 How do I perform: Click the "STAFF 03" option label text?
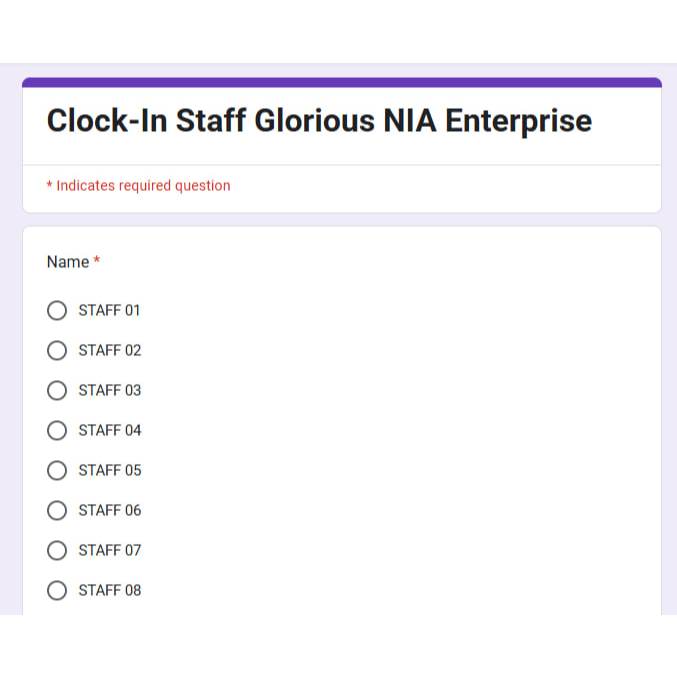[109, 390]
